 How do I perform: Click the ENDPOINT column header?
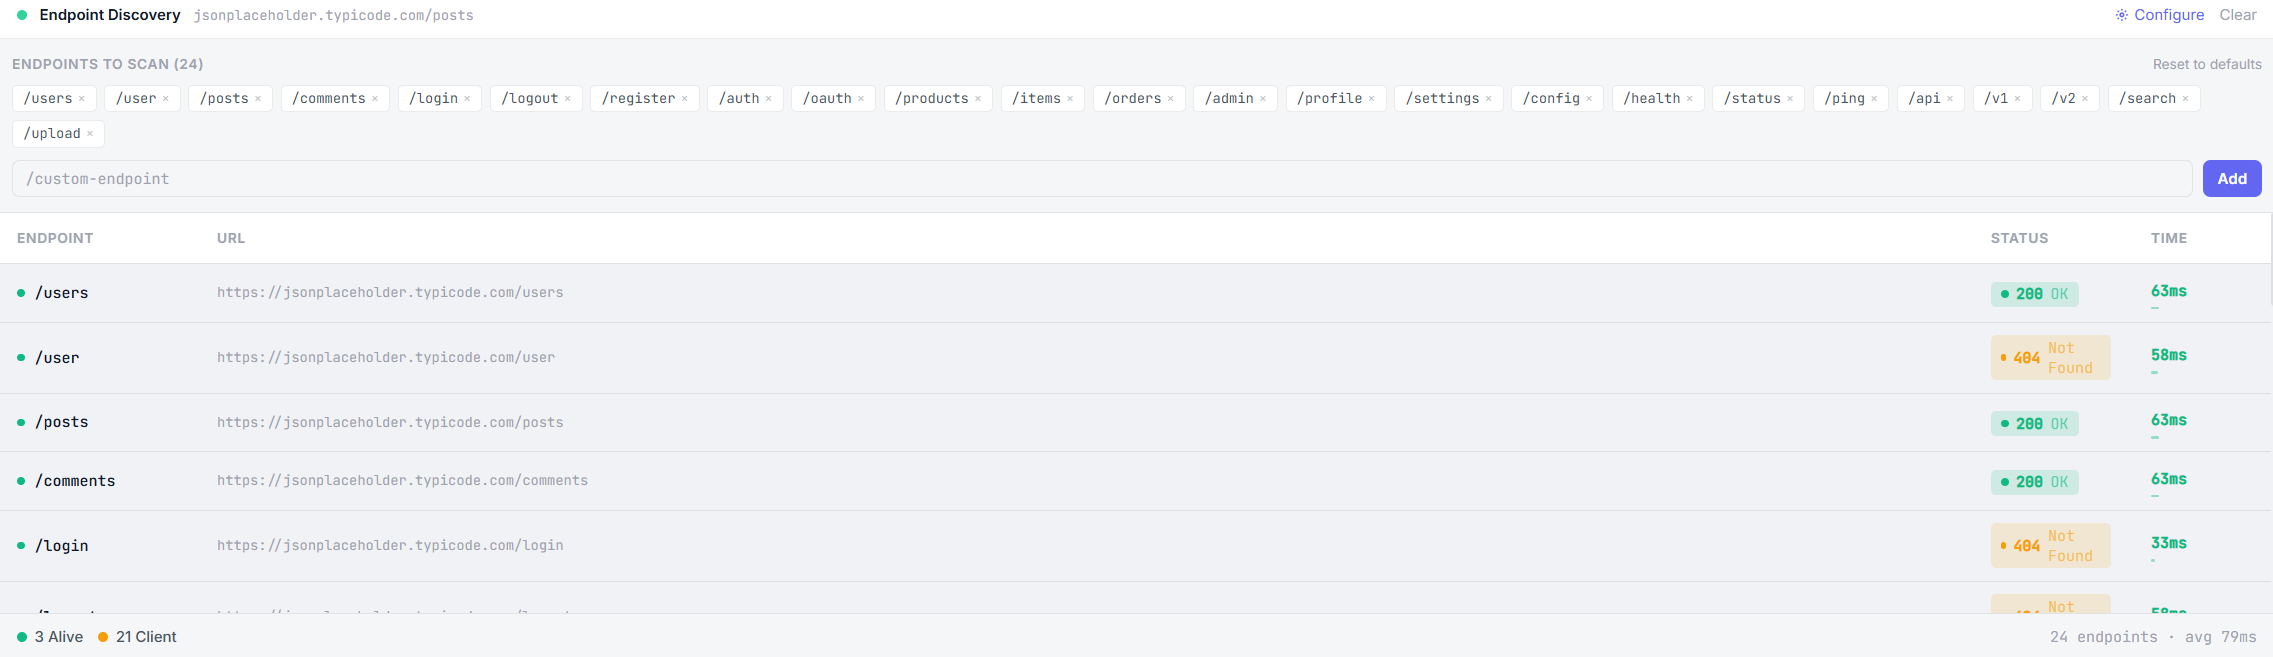pyautogui.click(x=55, y=238)
